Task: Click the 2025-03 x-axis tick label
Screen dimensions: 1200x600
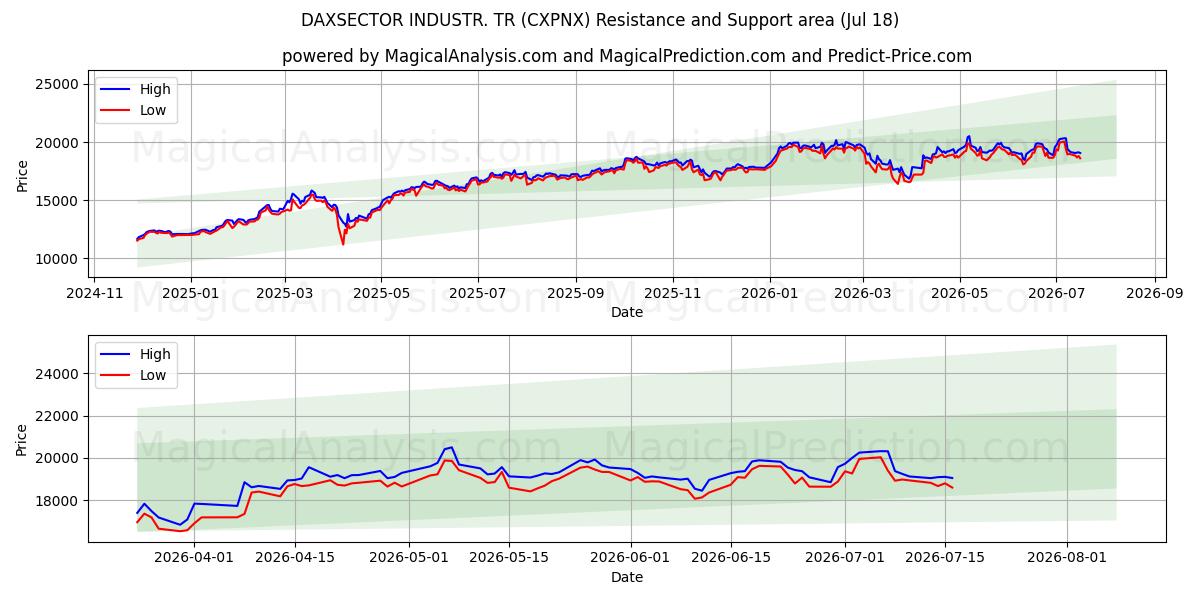Action: coord(284,294)
